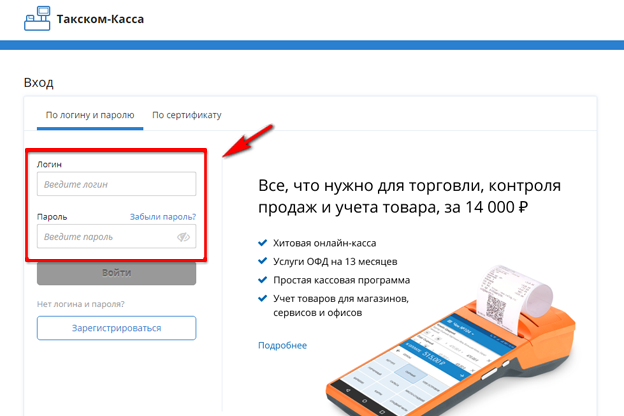Click the Войти login button

[x=117, y=273]
